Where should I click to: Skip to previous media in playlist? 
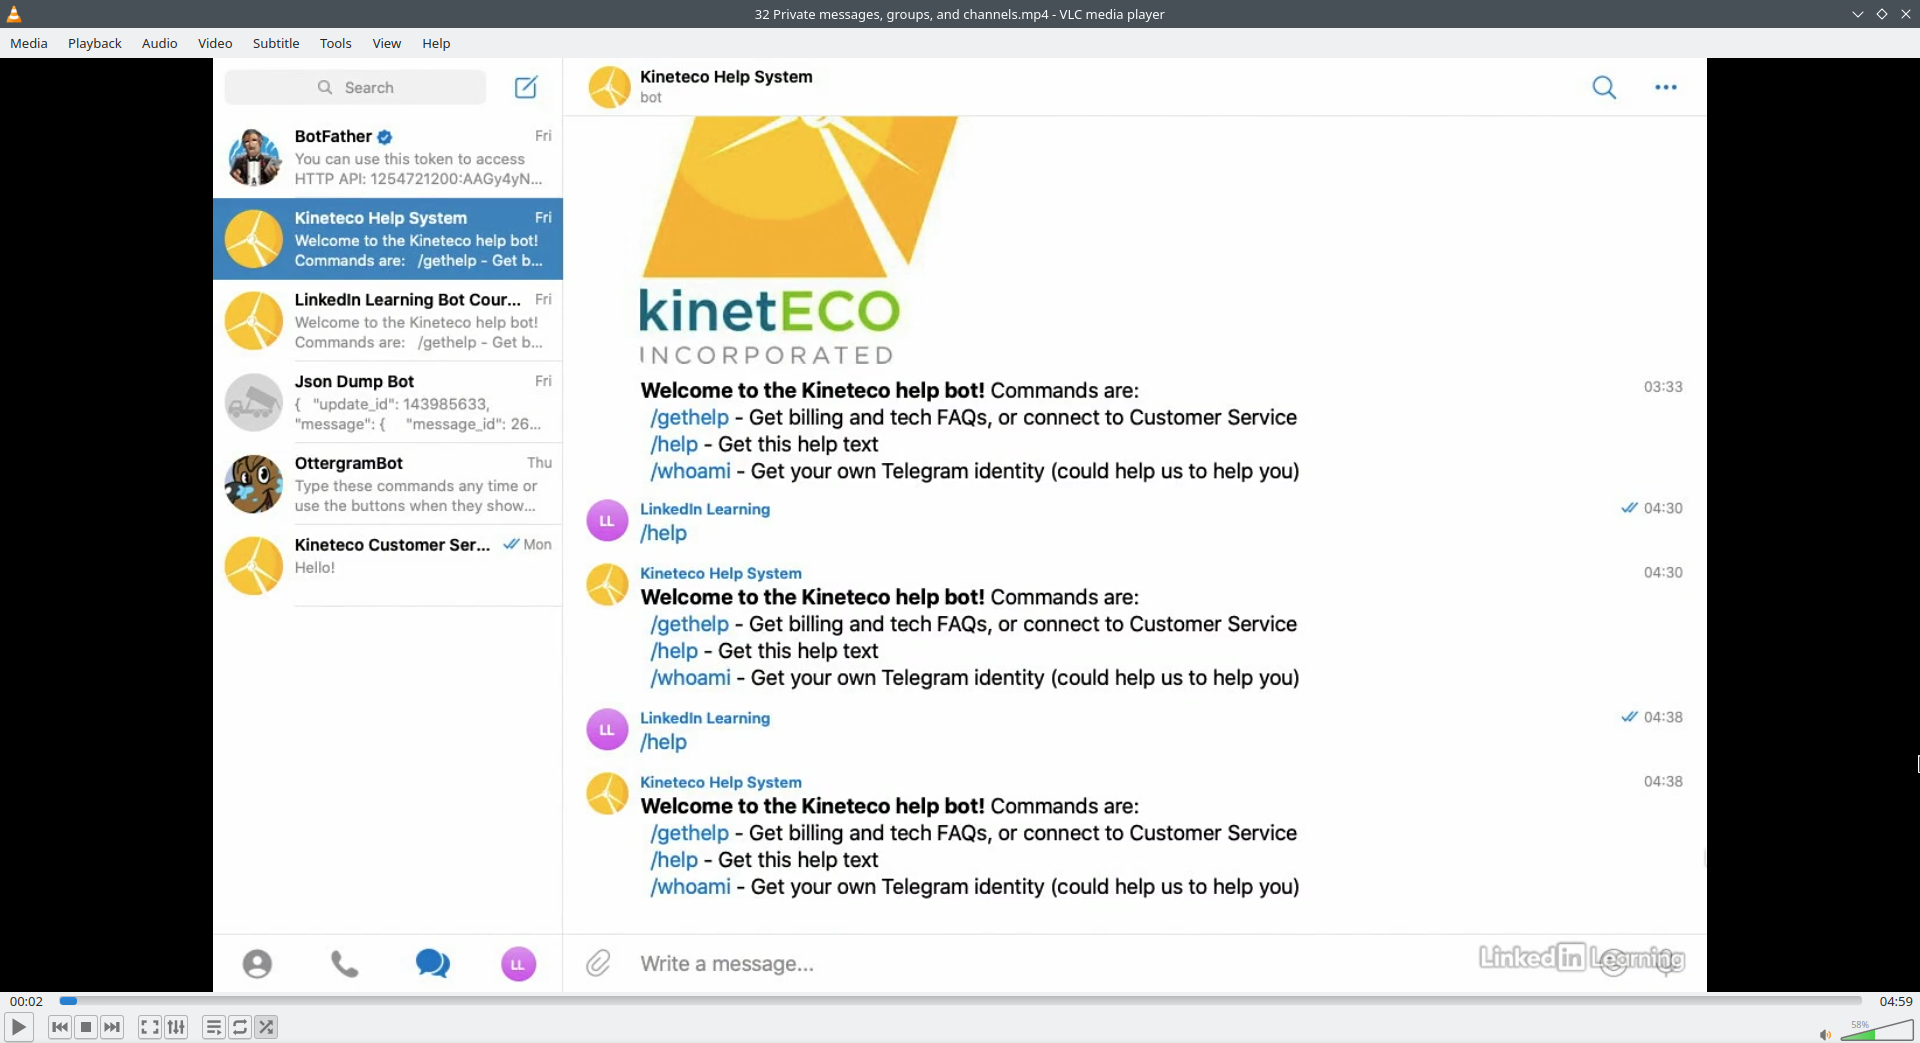point(60,1027)
